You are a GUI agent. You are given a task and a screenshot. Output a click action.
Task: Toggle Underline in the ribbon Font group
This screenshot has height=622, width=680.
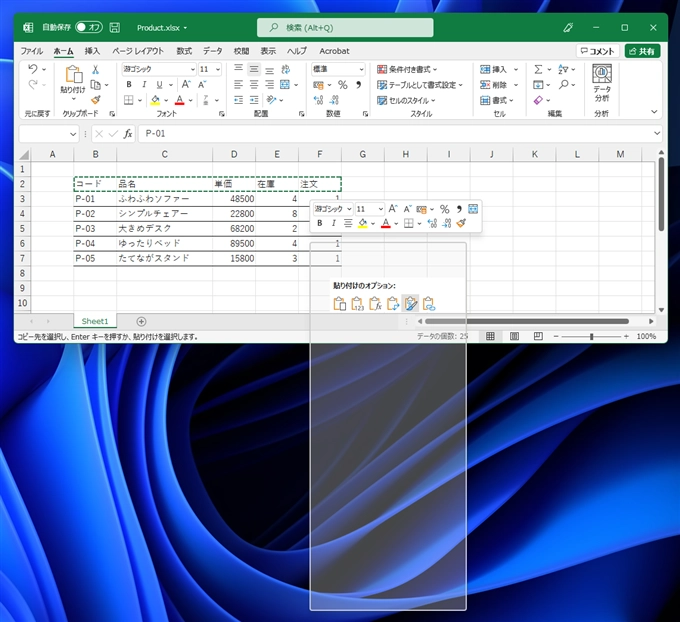coord(159,85)
